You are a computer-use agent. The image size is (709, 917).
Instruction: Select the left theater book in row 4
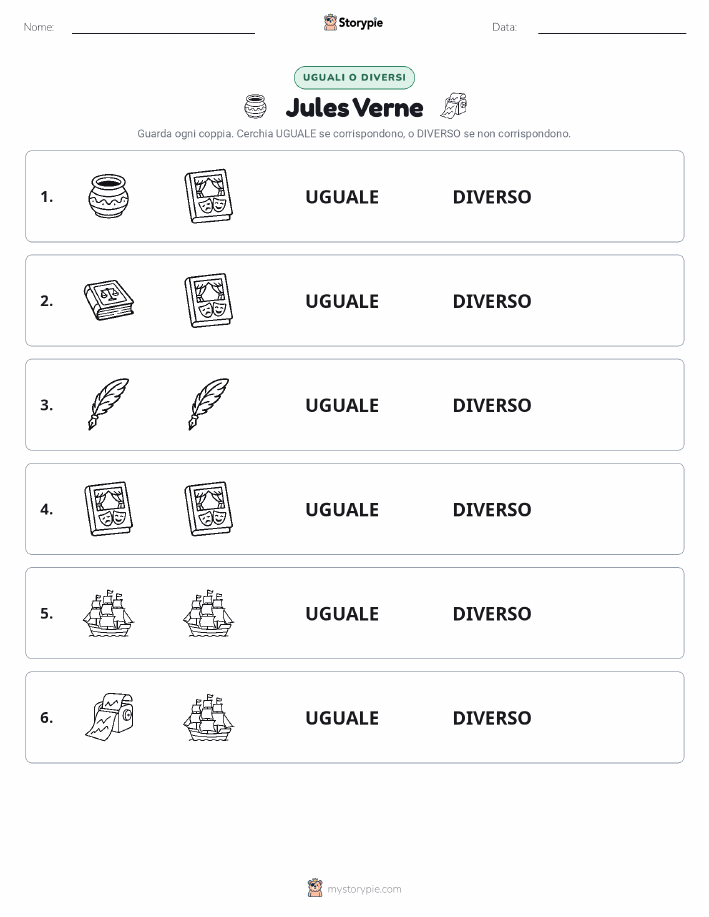[x=109, y=509]
